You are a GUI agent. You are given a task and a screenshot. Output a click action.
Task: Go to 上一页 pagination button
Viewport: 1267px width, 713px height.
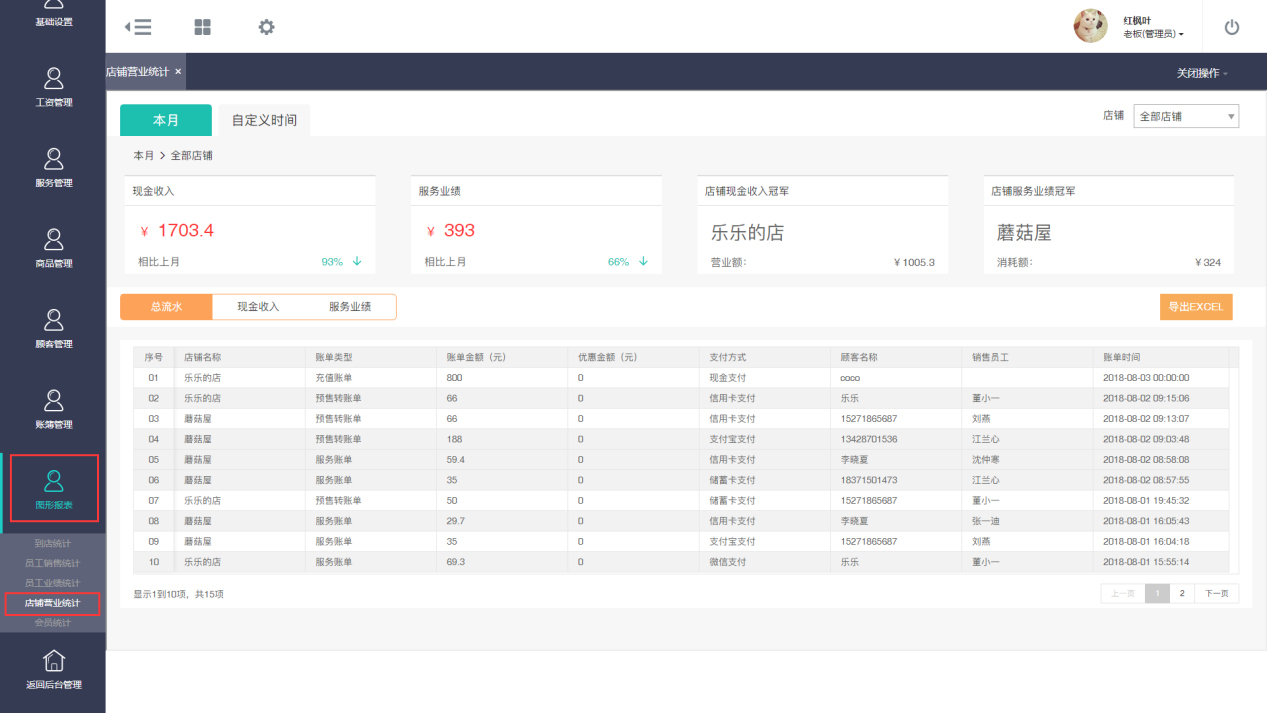coord(1123,593)
